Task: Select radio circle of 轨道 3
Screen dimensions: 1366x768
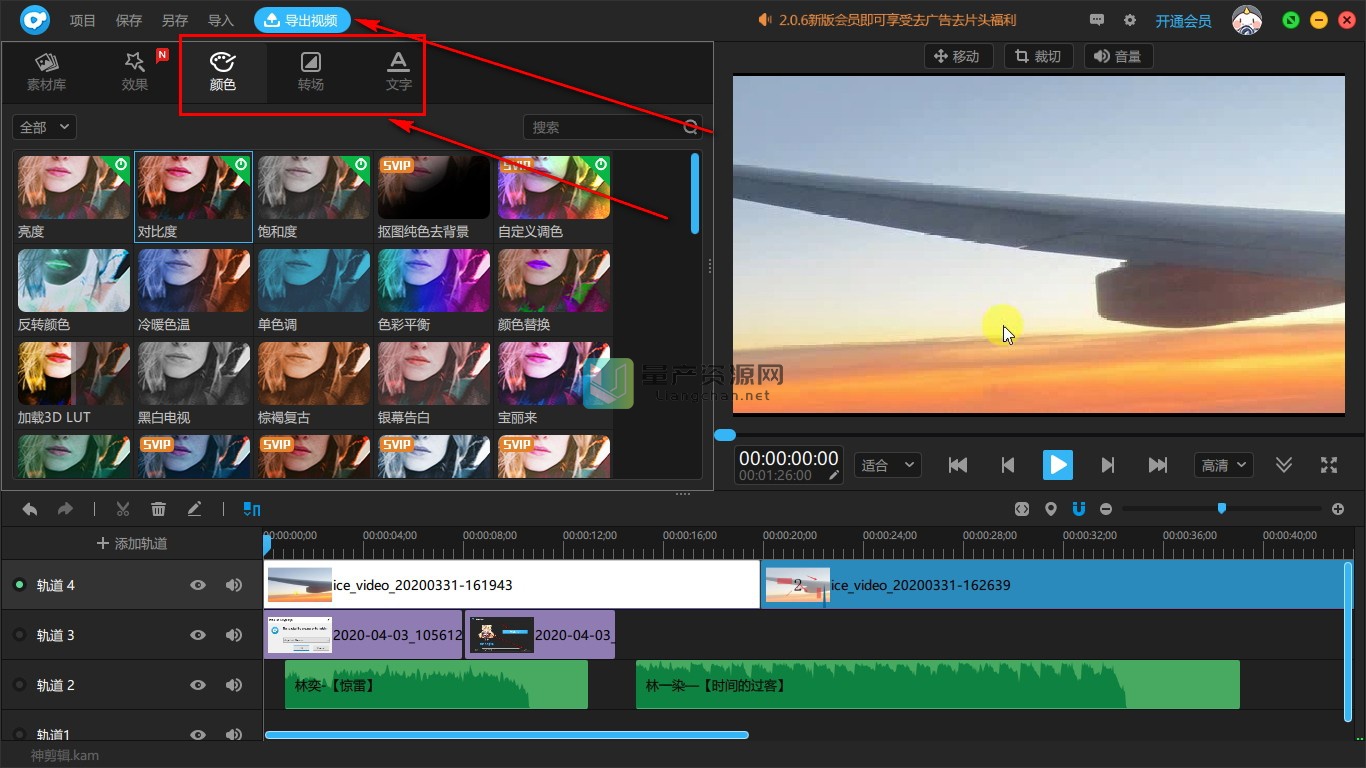Action: coord(19,635)
